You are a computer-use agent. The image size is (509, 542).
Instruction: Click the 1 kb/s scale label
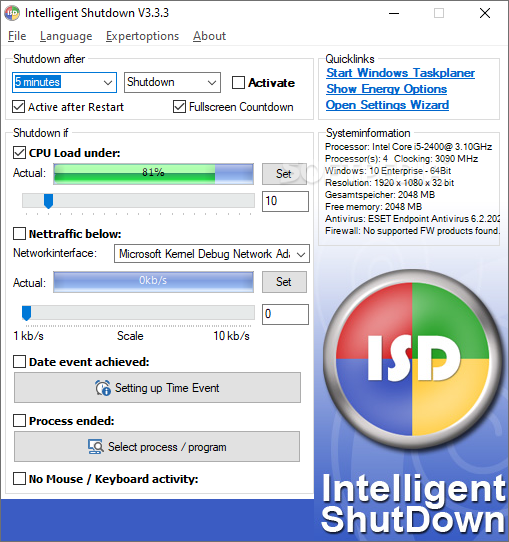pos(29,336)
